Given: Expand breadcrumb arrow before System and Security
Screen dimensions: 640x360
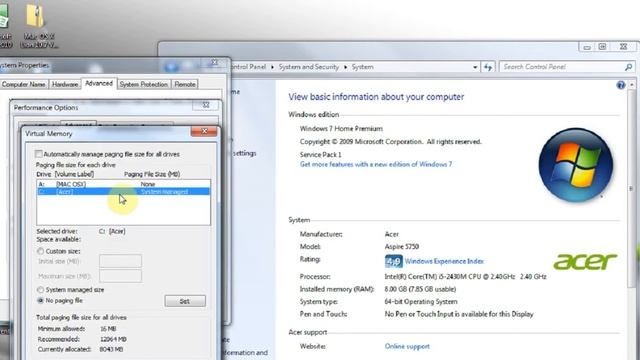Looking at the screenshot, I should (x=272, y=67).
